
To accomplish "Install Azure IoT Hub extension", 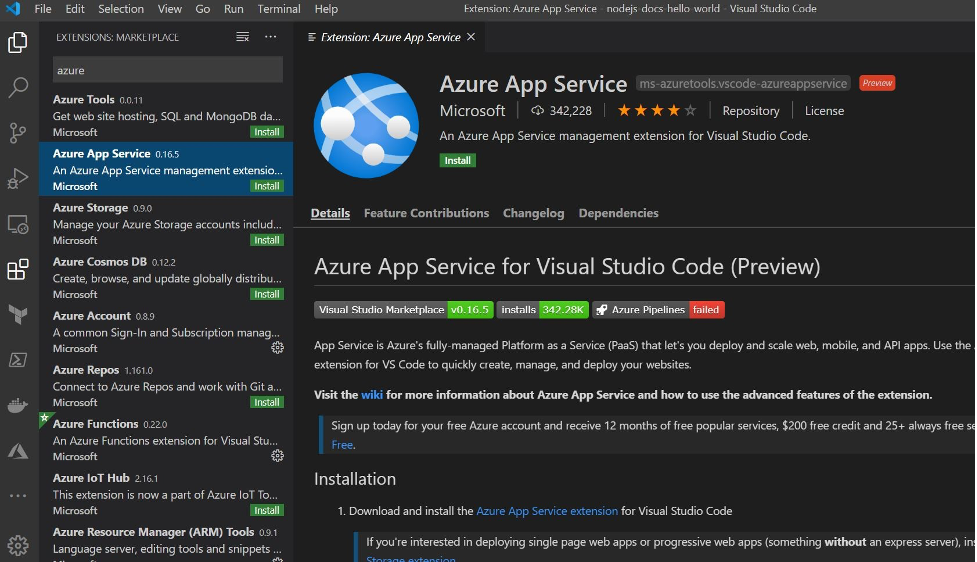I will pos(267,510).
